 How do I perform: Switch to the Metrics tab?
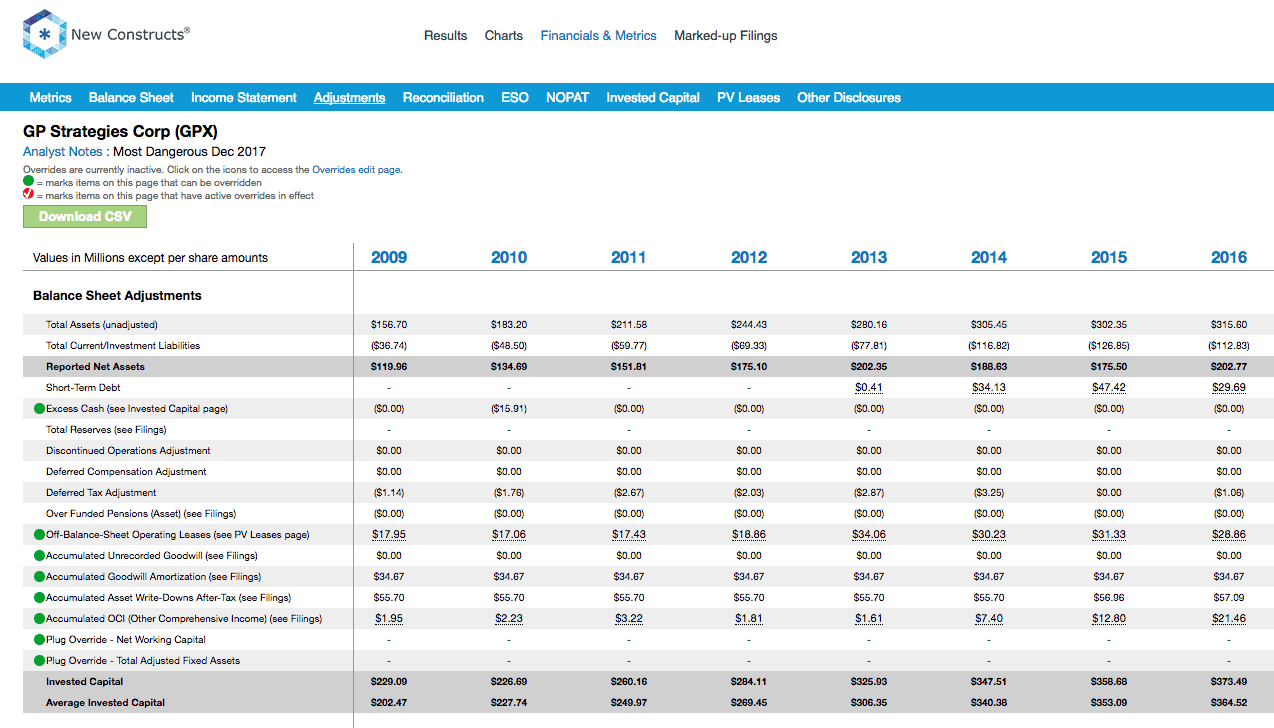pos(51,97)
